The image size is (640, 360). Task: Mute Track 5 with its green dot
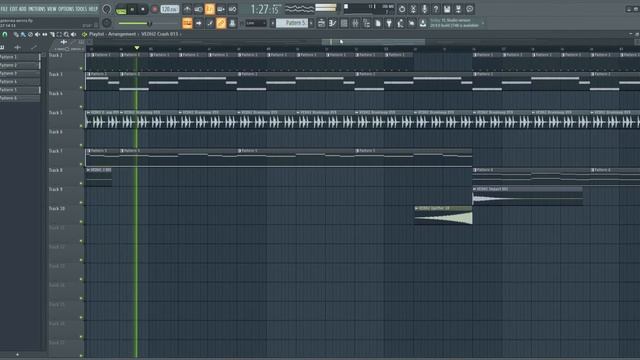coord(81,126)
